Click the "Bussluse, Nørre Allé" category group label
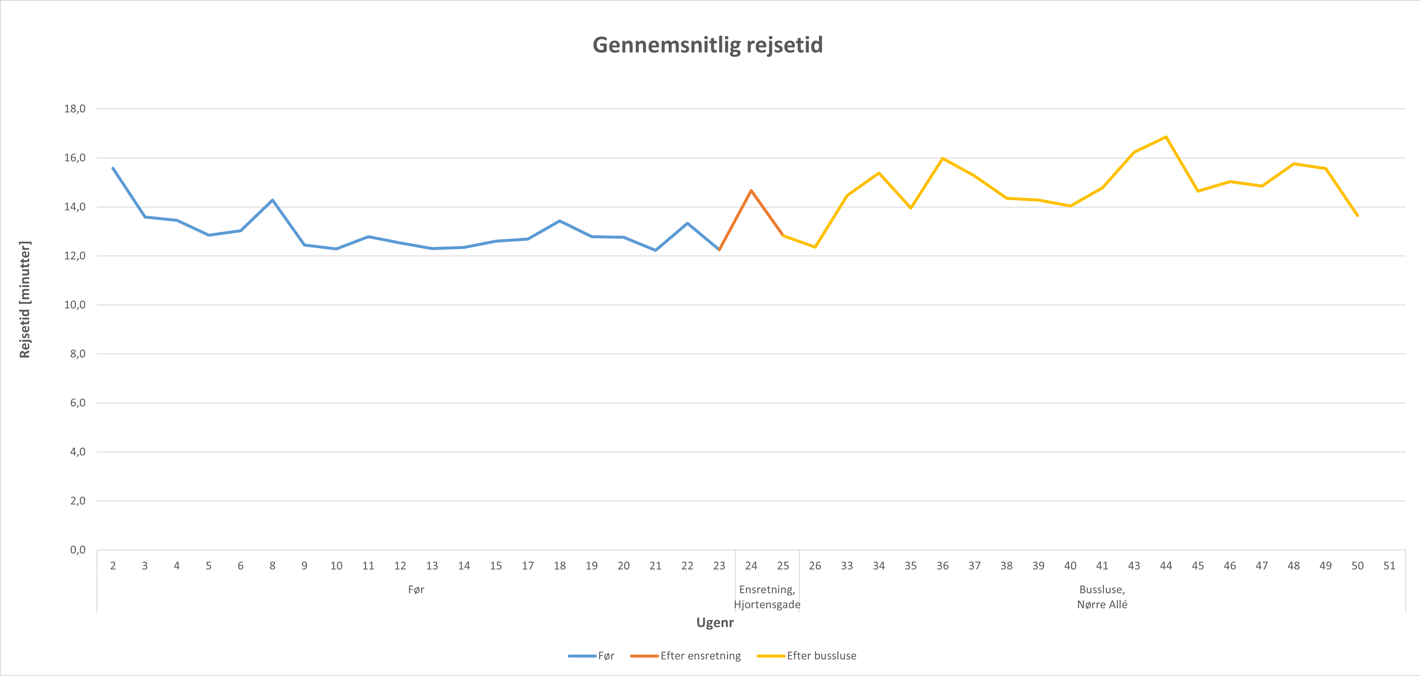 pos(1102,597)
